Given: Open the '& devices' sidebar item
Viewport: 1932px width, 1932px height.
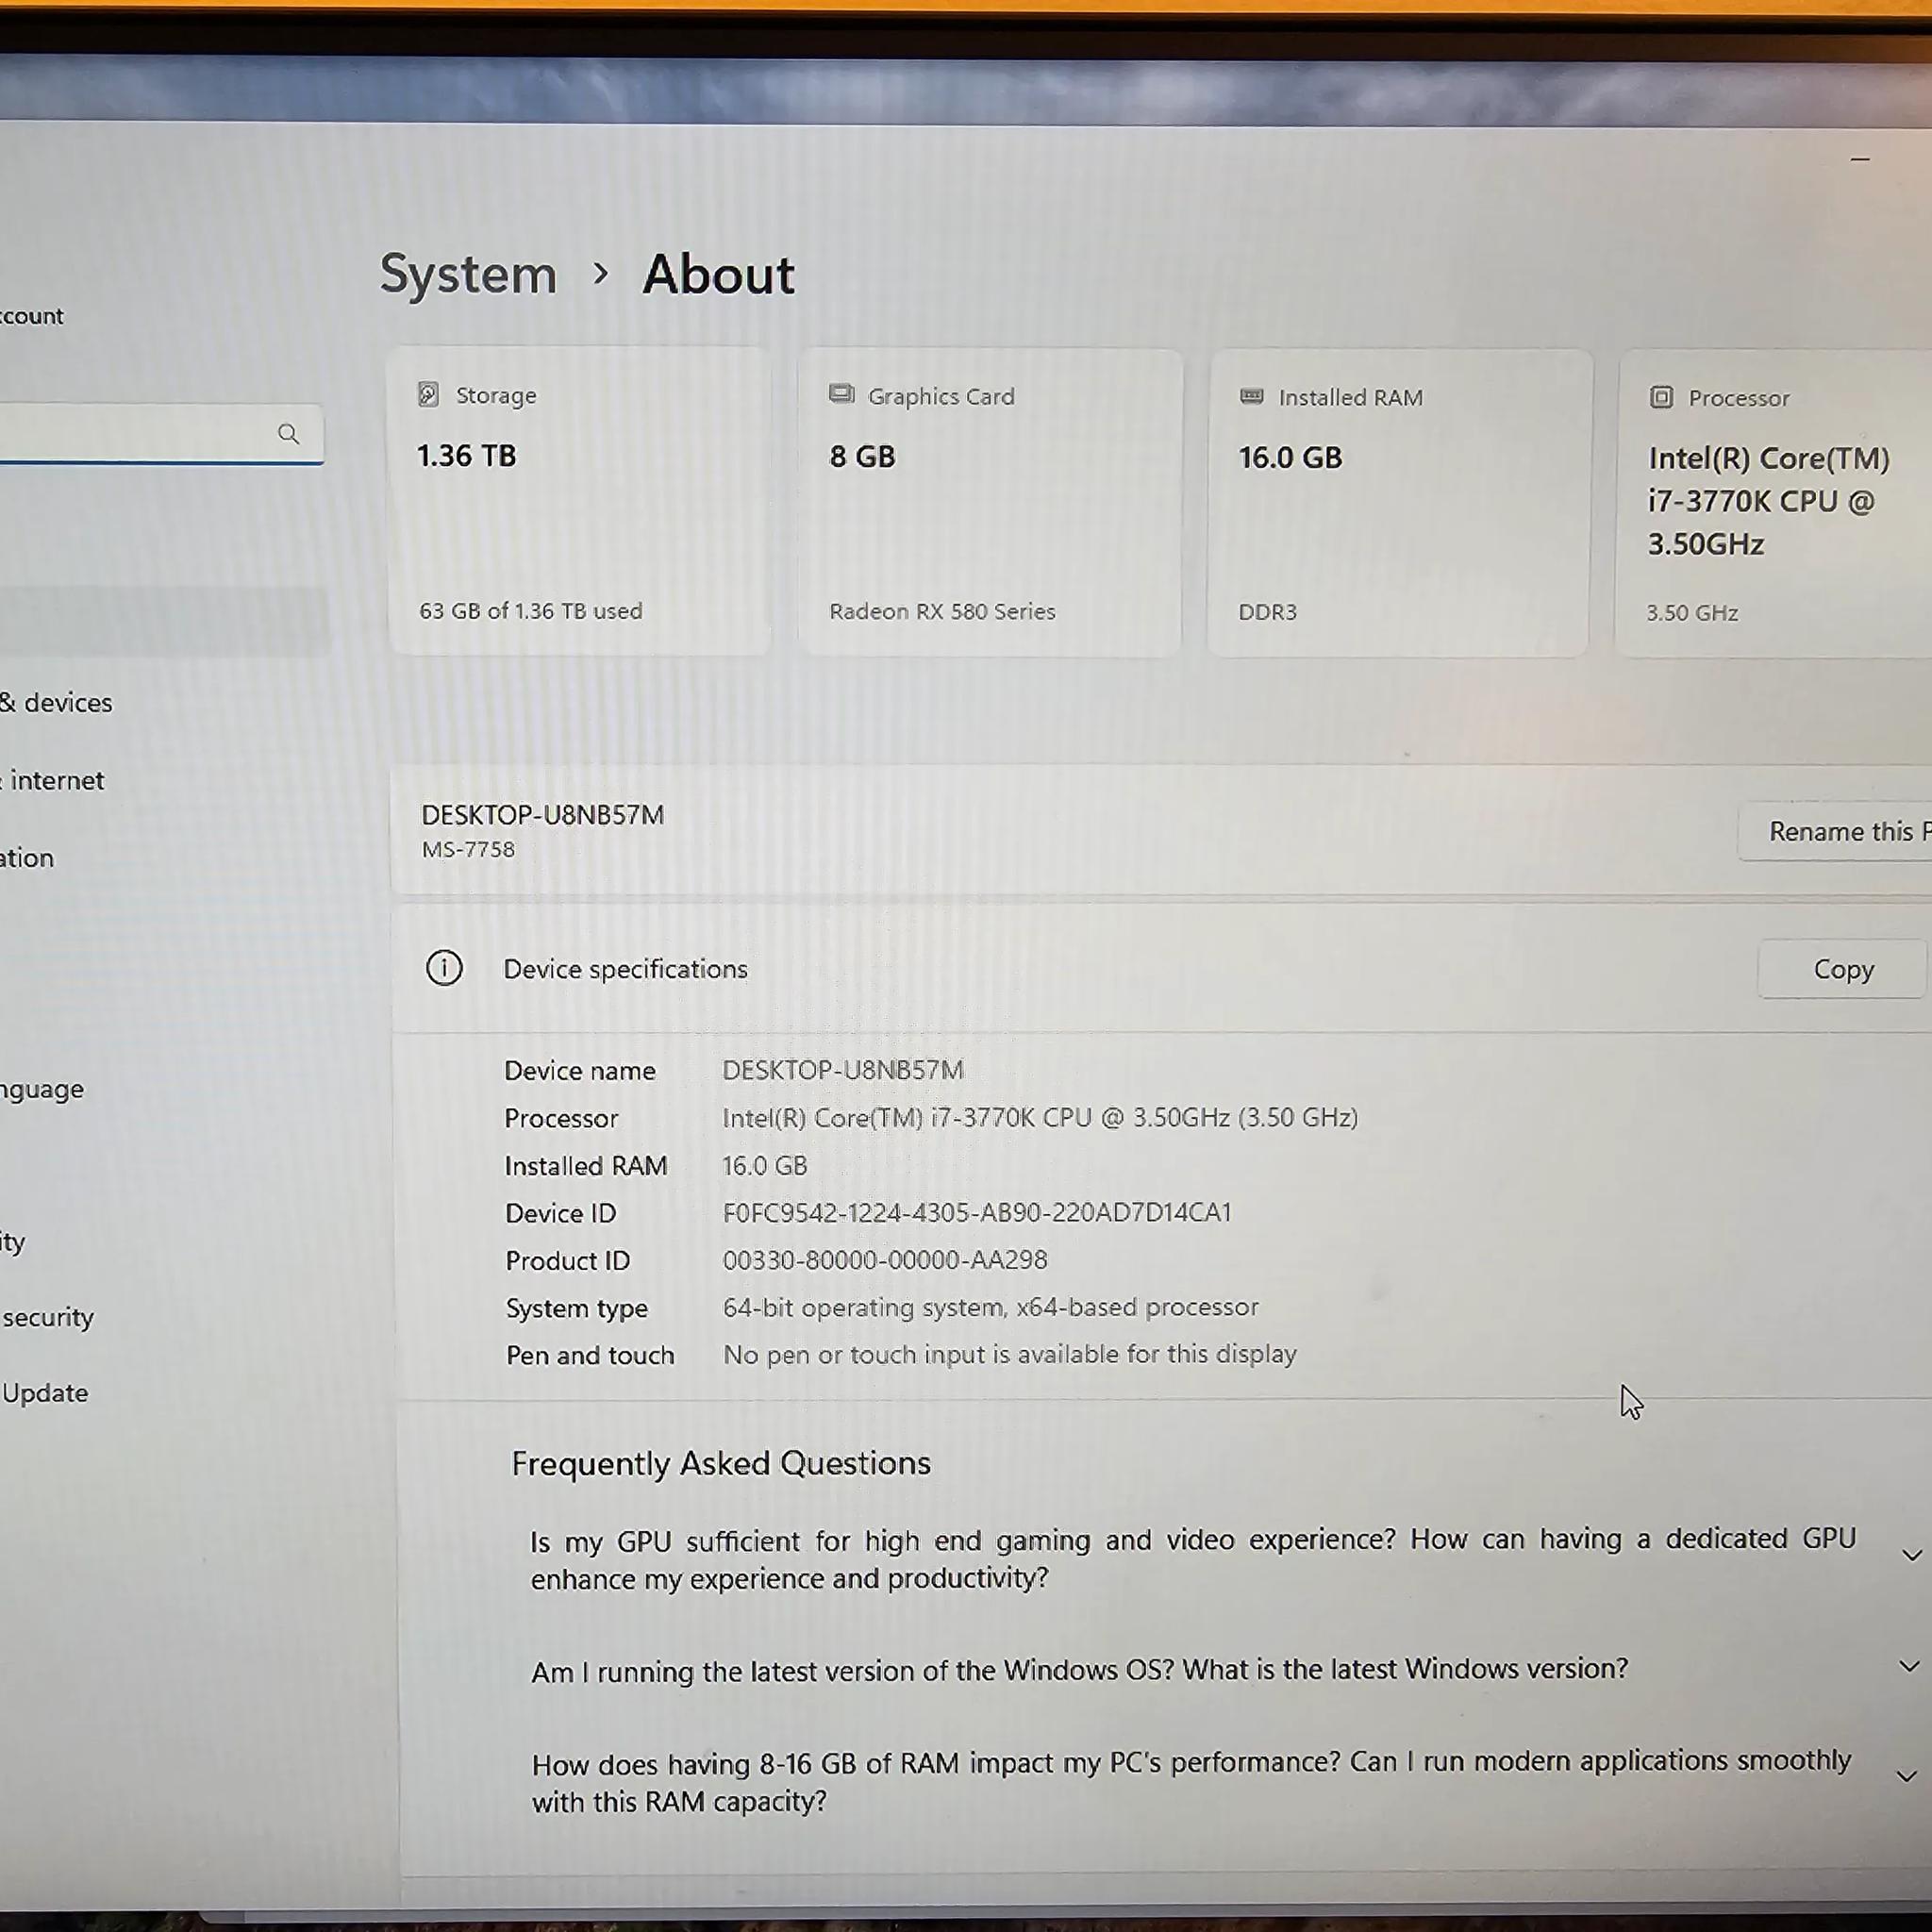Looking at the screenshot, I should pos(57,703).
